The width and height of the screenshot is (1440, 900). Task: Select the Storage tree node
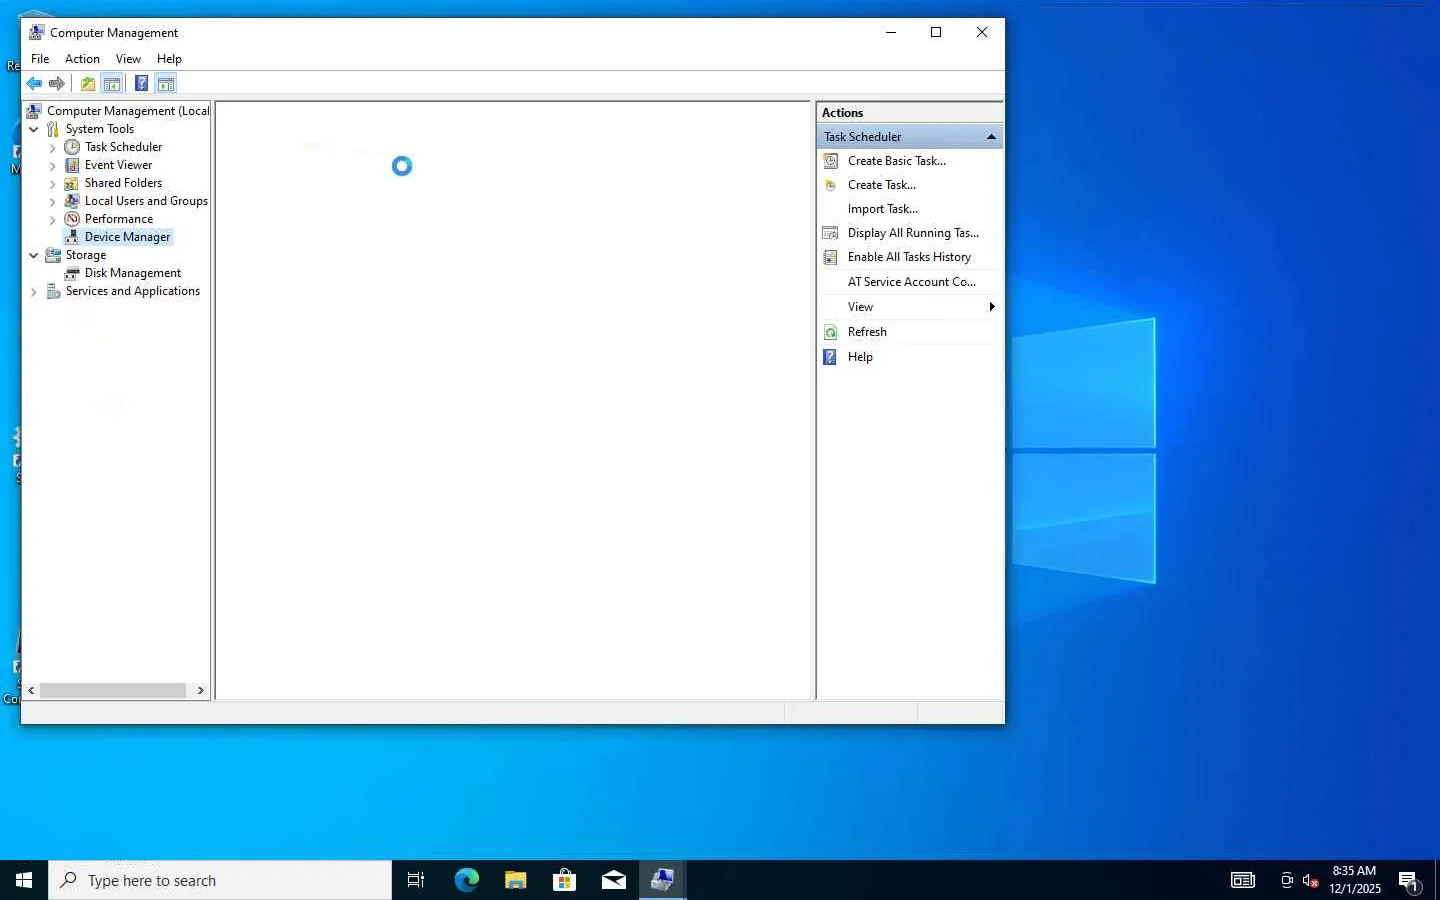(x=85, y=255)
